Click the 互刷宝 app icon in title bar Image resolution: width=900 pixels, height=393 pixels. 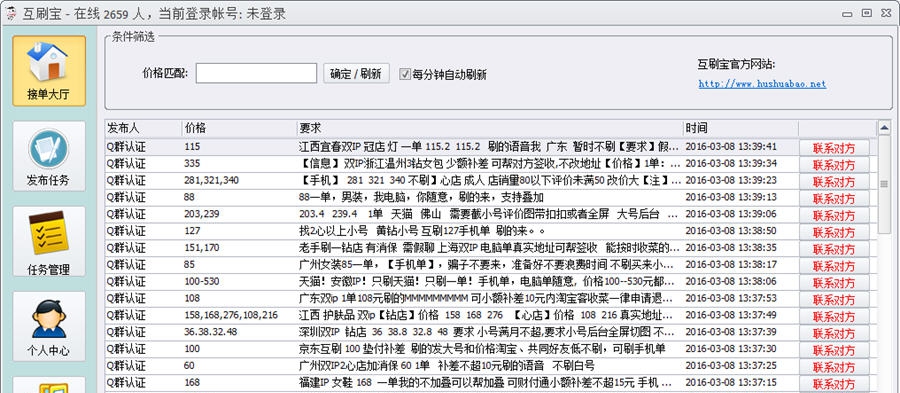[x=10, y=14]
